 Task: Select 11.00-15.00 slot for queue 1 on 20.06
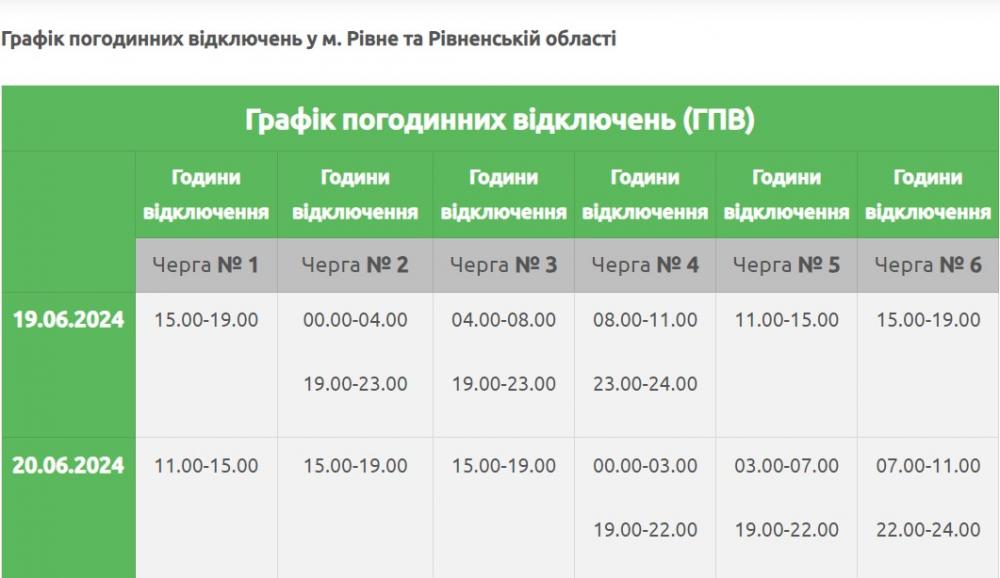click(x=206, y=466)
